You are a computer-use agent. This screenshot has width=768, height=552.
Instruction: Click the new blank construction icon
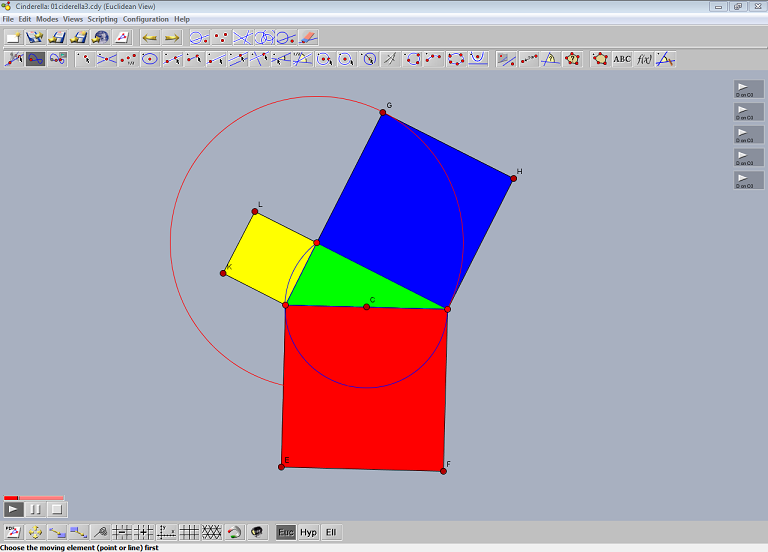pyautogui.click(x=14, y=38)
